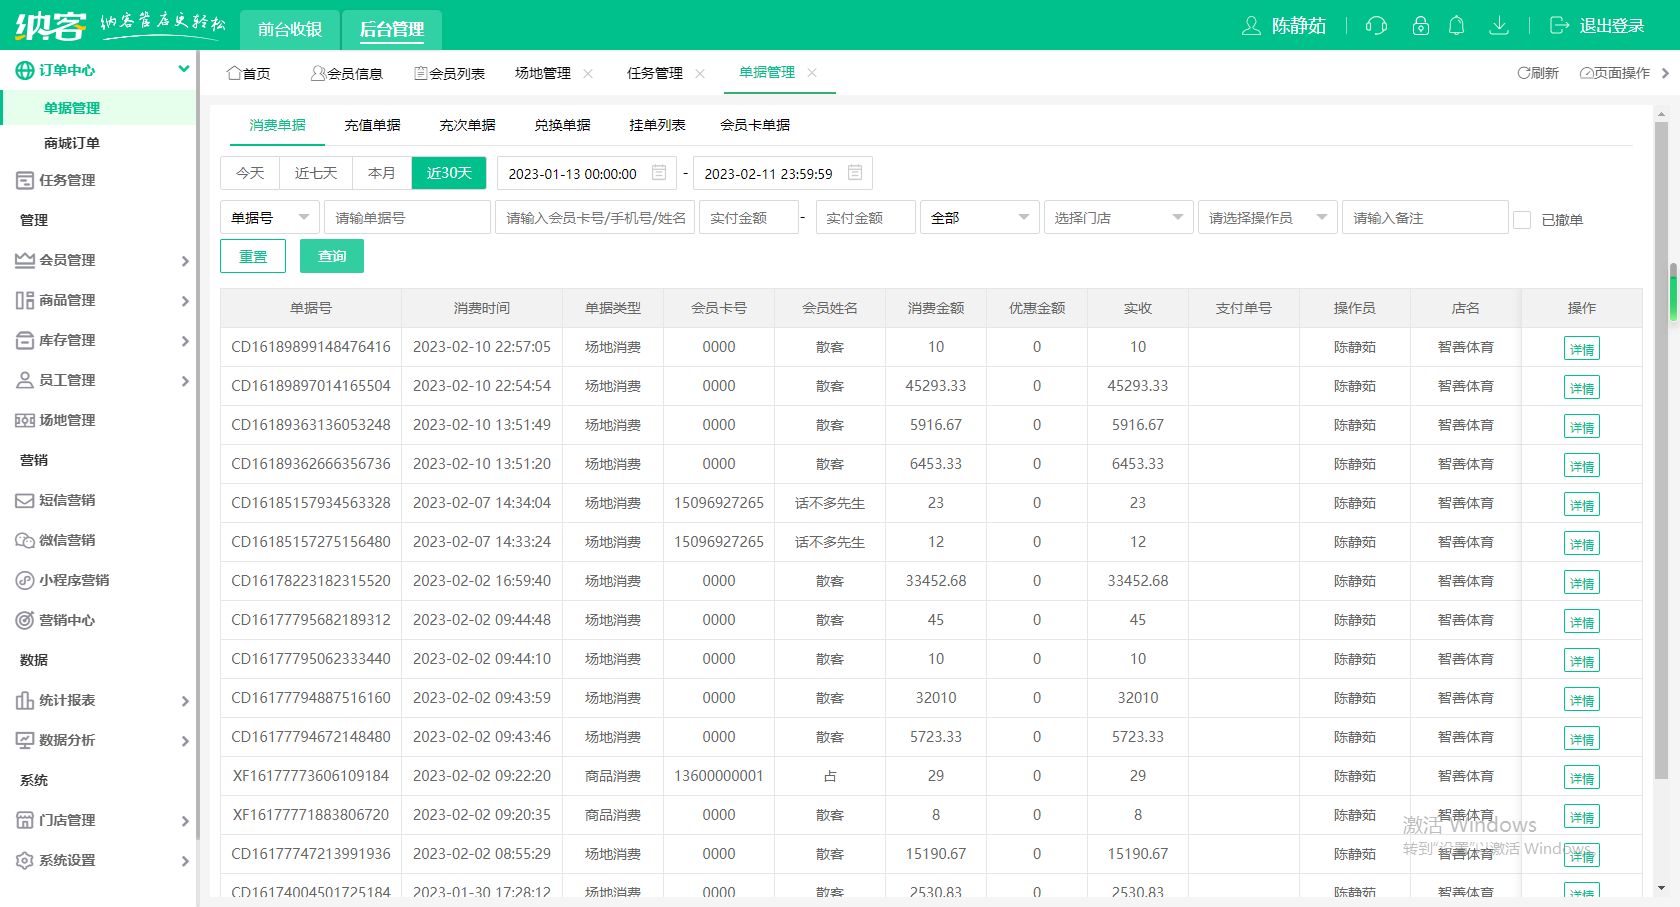
Task: Switch to the 今天 date filter
Action: (250, 172)
